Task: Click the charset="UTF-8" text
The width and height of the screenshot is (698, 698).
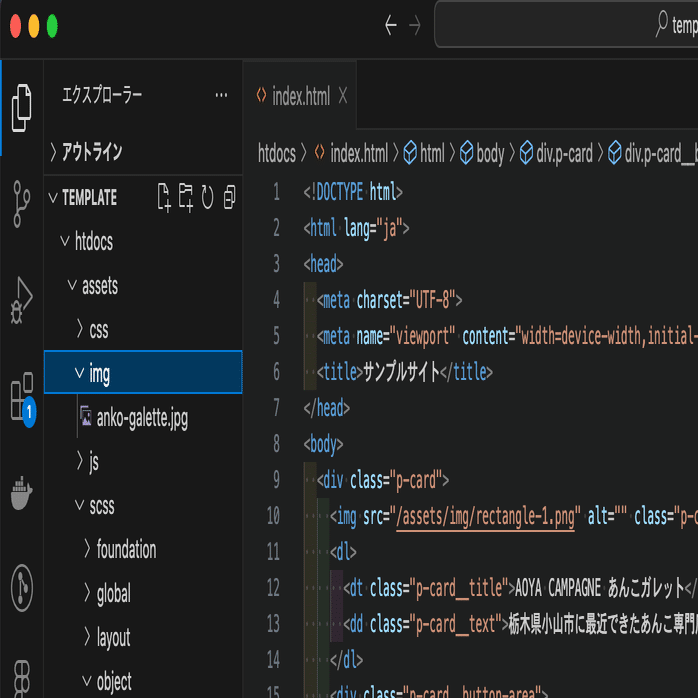Action: 406,300
